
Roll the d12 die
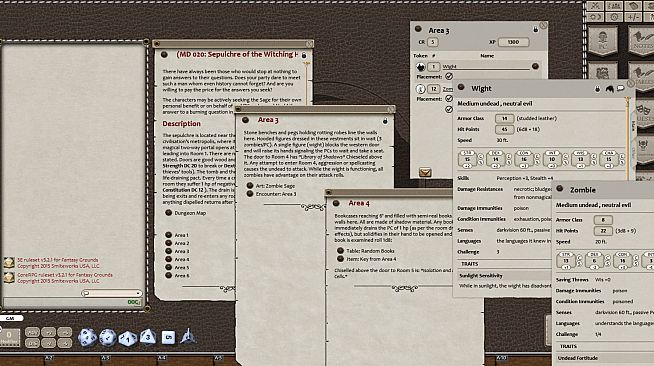(x=108, y=338)
